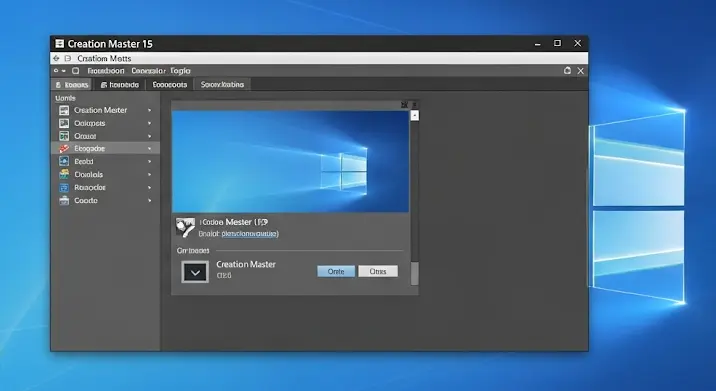Screen dimensions: 716x391
Task: Switch to the "hoinoido" tab
Action: tap(120, 85)
